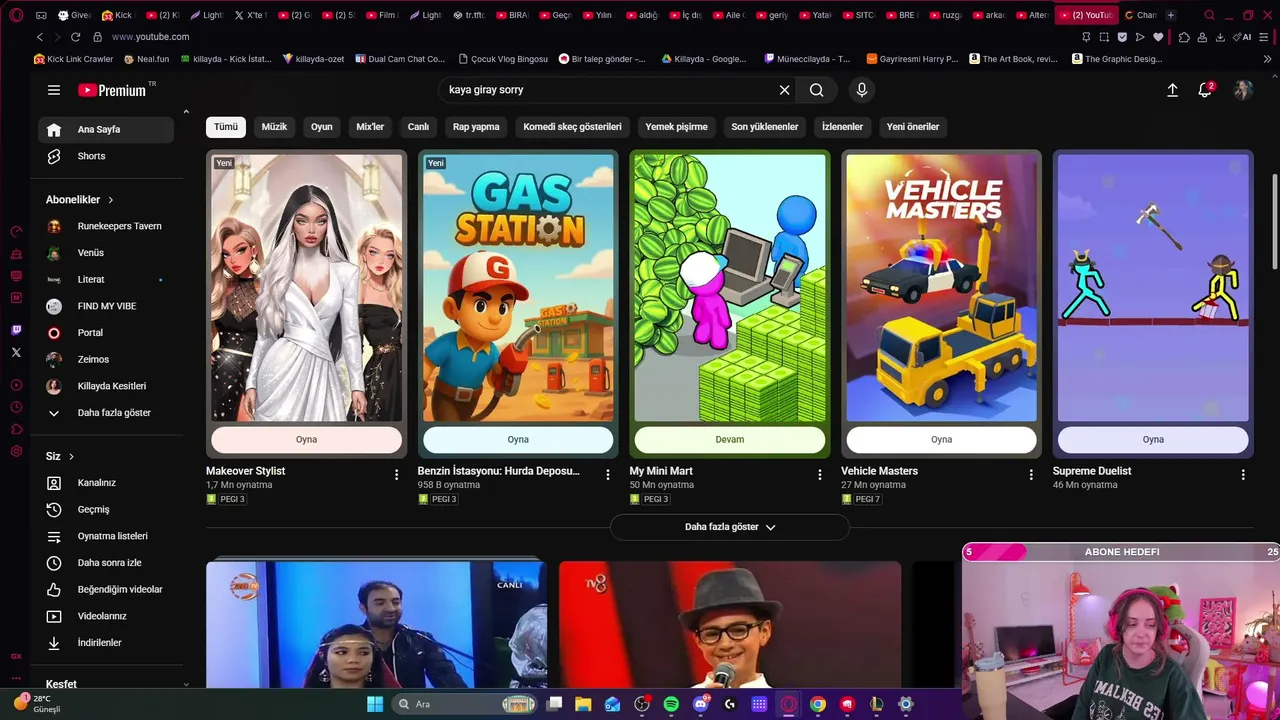Click the Opera menu logo button
The width and height of the screenshot is (1280, 720).
pos(16,15)
